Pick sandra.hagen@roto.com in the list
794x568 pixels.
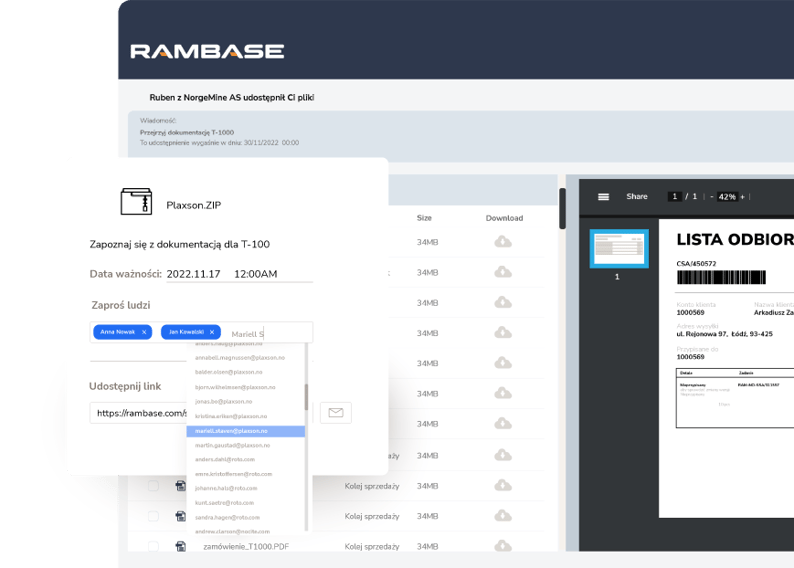[x=227, y=517]
